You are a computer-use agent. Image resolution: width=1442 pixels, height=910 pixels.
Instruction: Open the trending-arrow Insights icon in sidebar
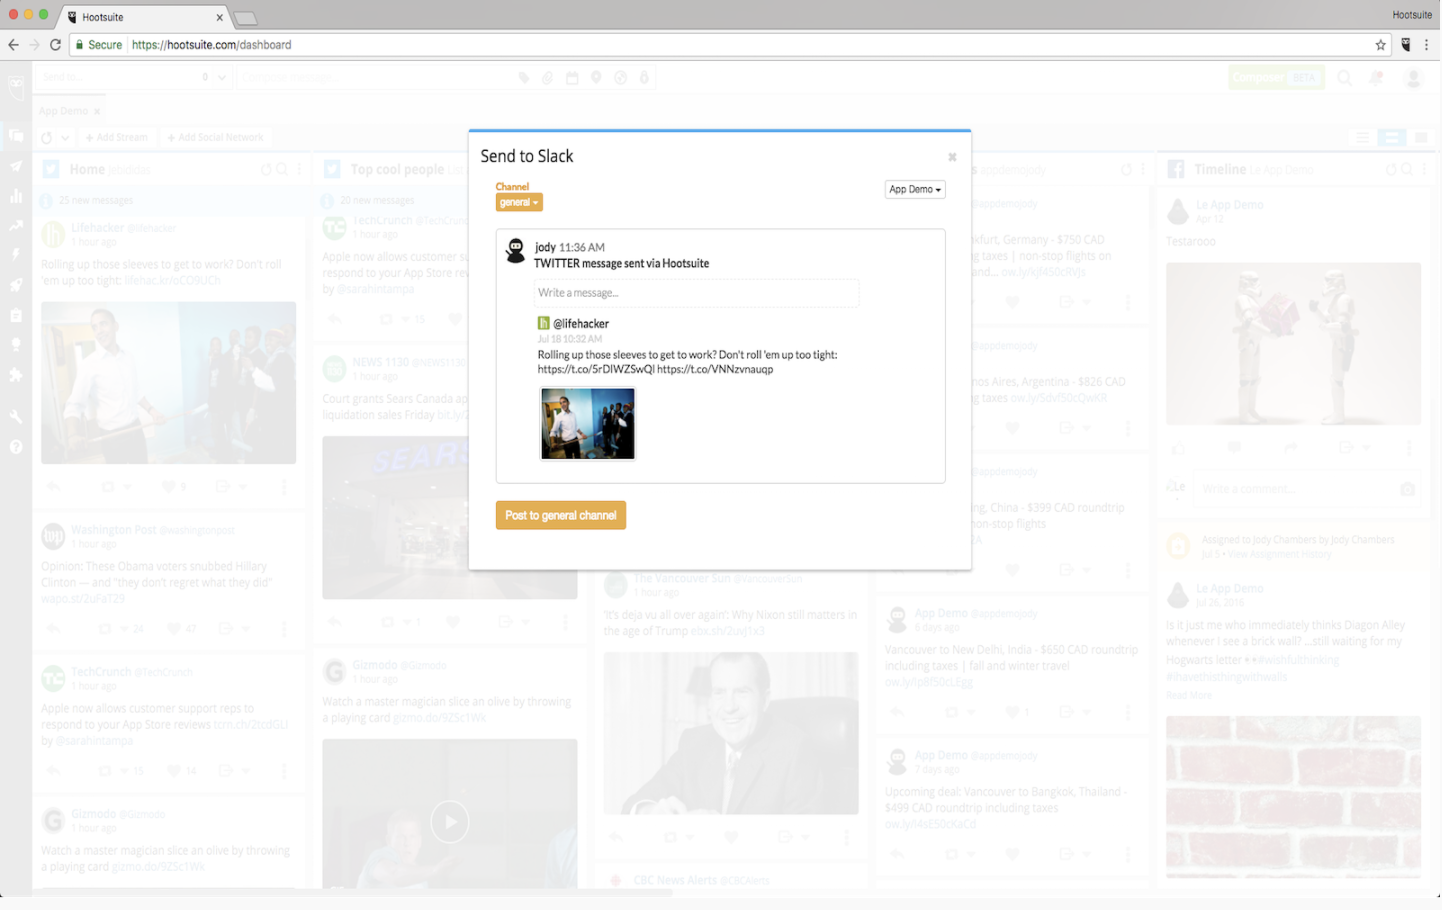tap(16, 226)
